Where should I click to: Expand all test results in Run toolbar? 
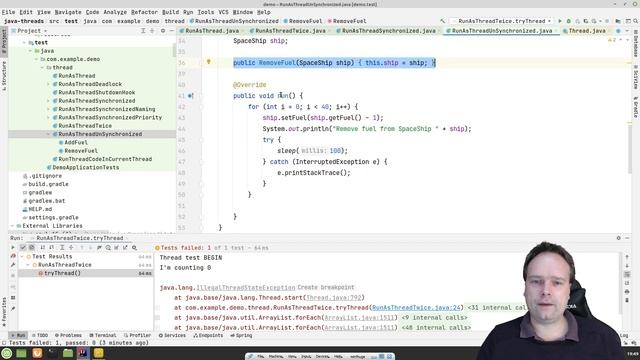tap(62, 247)
